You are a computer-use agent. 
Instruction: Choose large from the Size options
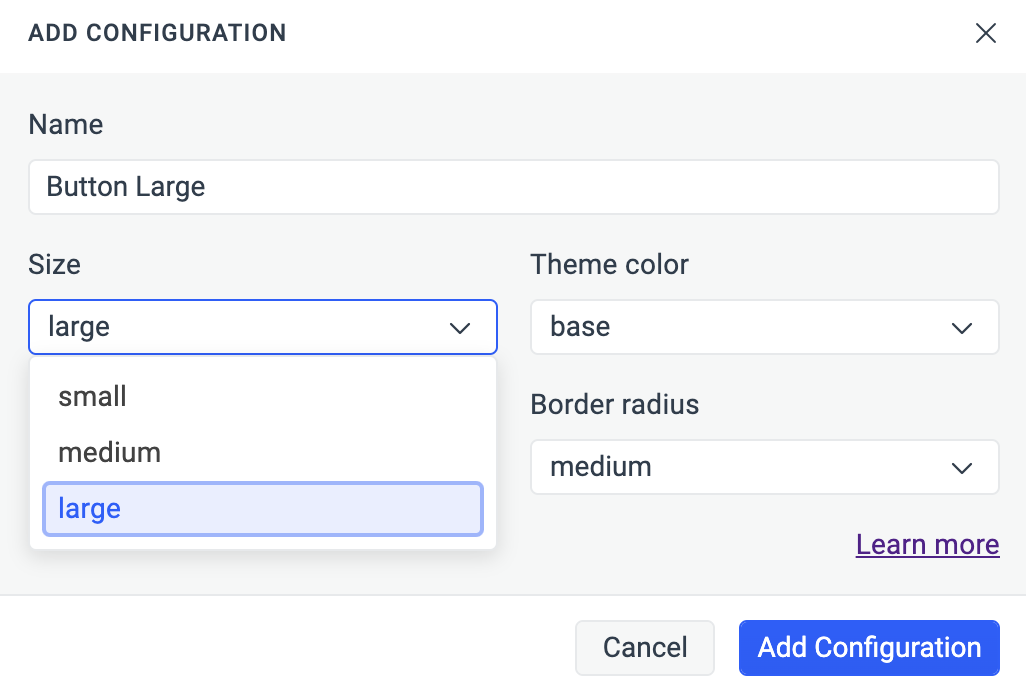(x=90, y=508)
